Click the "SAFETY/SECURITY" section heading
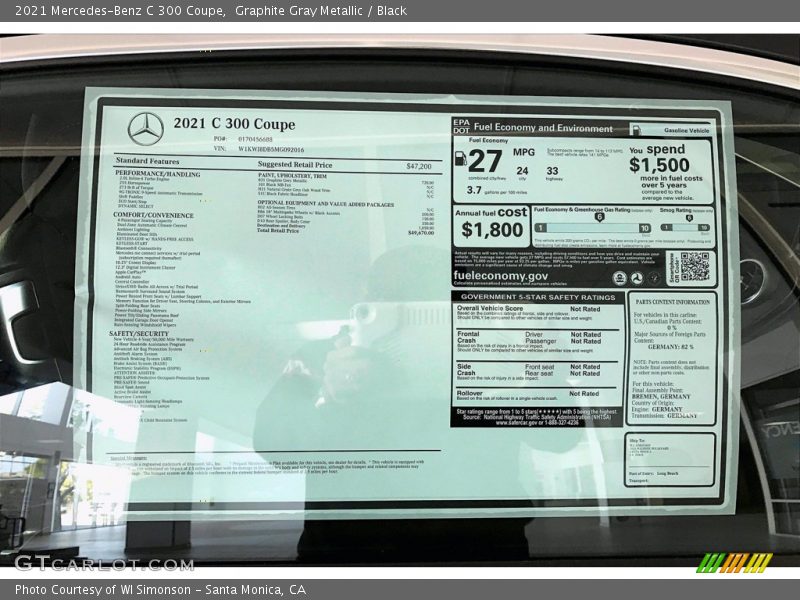800x600 pixels. [x=138, y=333]
